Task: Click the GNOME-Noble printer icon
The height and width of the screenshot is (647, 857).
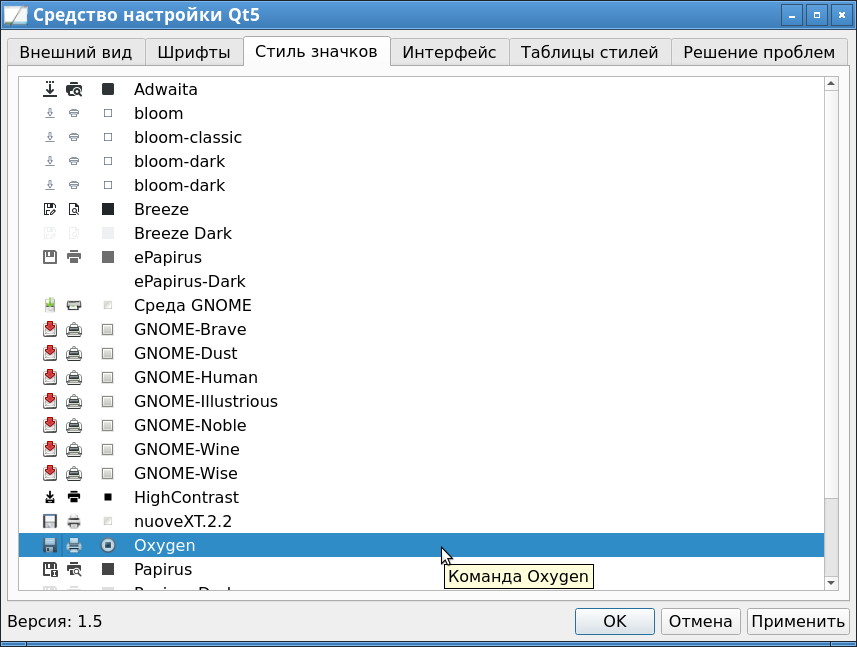Action: (74, 426)
